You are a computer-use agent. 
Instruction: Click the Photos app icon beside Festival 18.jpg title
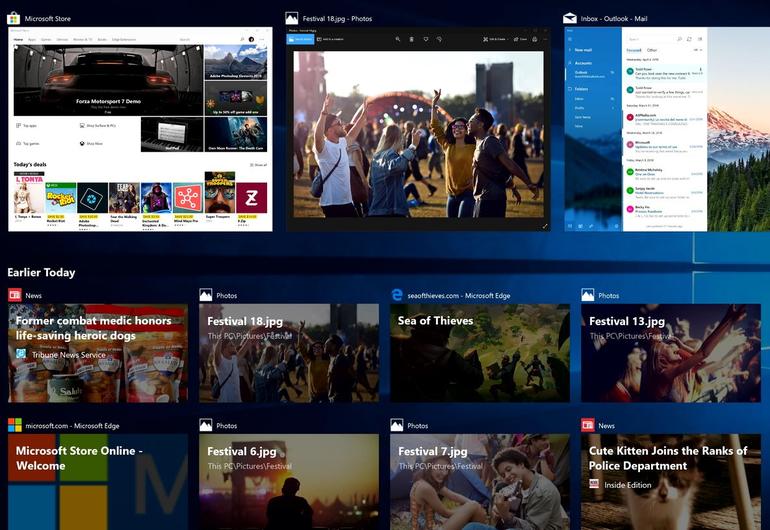(x=292, y=18)
